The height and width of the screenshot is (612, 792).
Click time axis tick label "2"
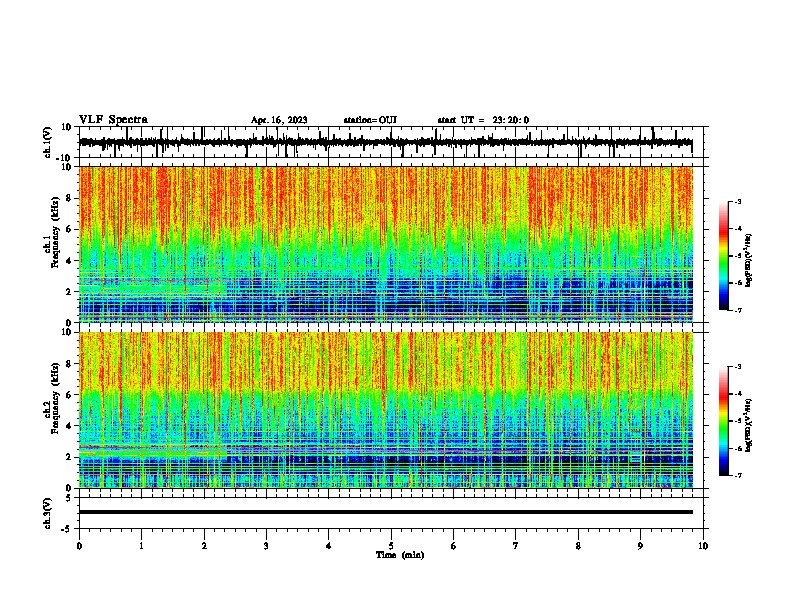click(x=204, y=546)
